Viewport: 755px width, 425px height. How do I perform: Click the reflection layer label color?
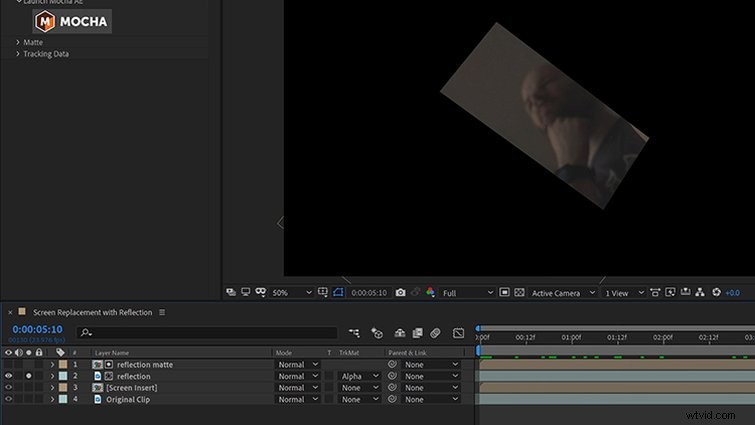coord(63,376)
